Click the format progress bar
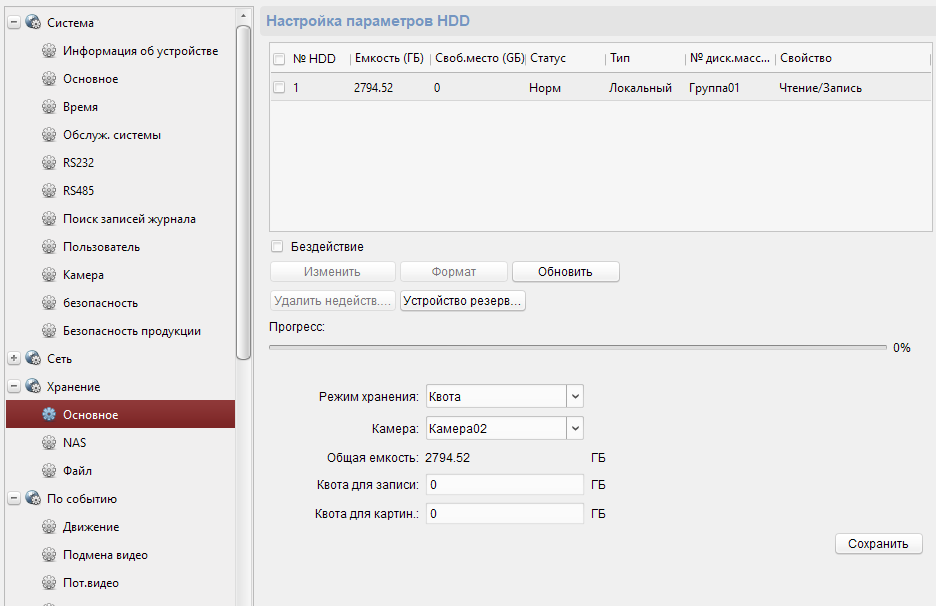This screenshot has height=606, width=936. (577, 348)
